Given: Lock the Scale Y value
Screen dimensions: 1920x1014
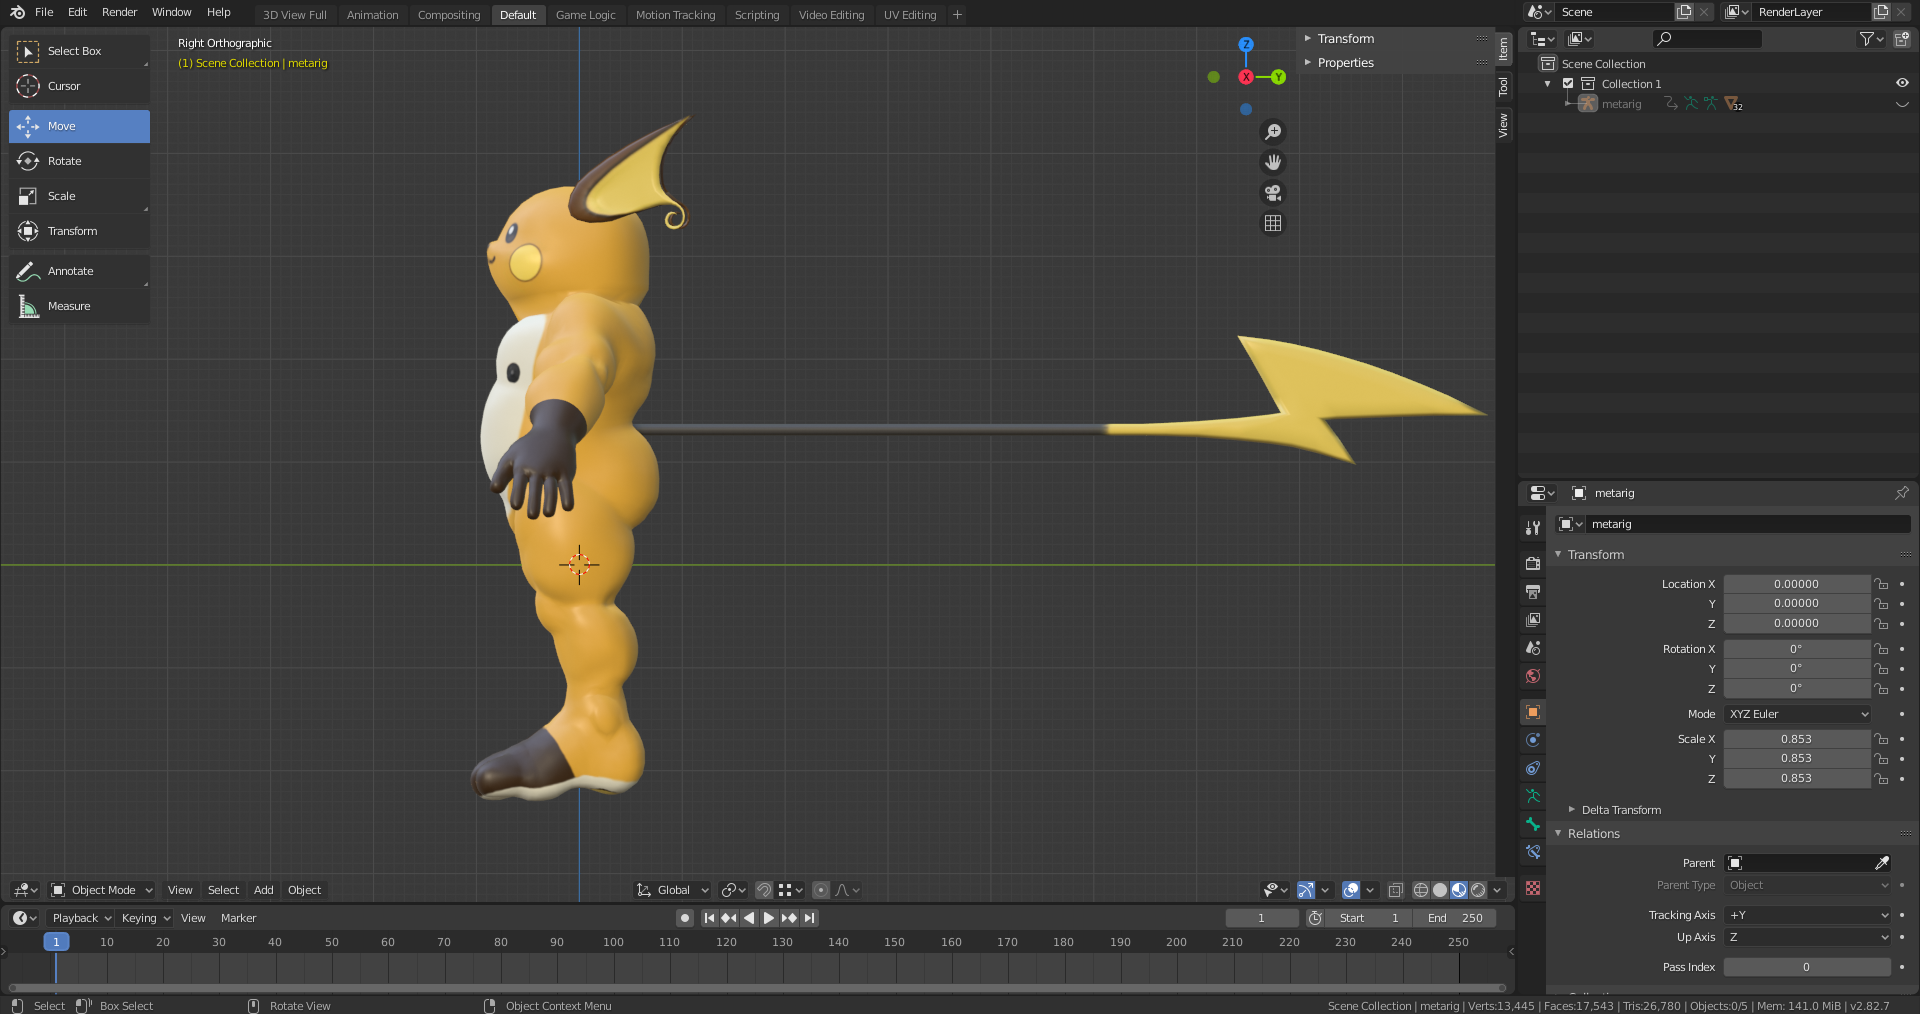Looking at the screenshot, I should 1881,759.
